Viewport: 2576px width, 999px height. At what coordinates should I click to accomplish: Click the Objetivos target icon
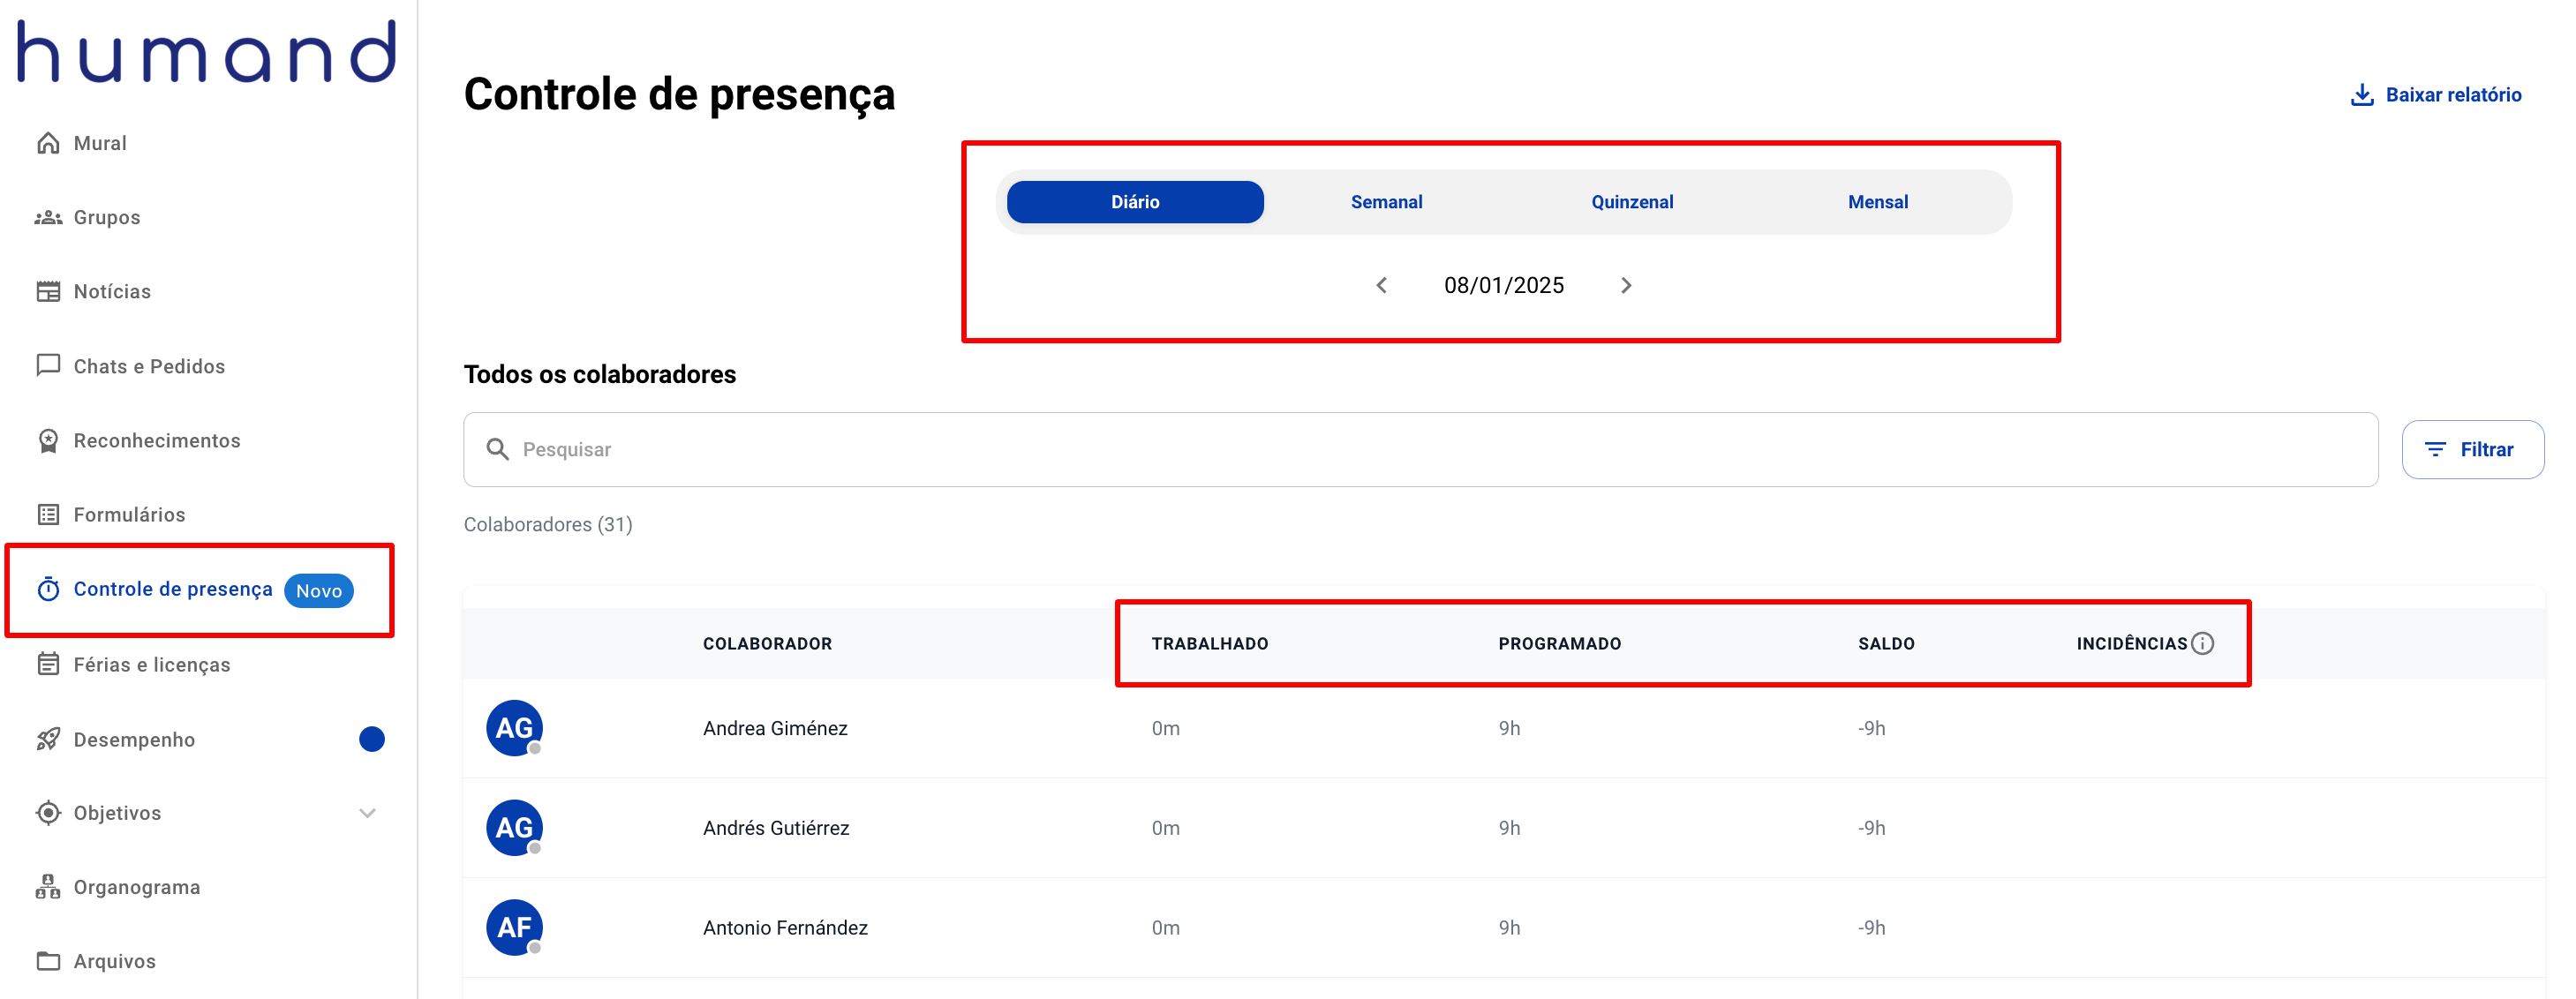coord(48,813)
